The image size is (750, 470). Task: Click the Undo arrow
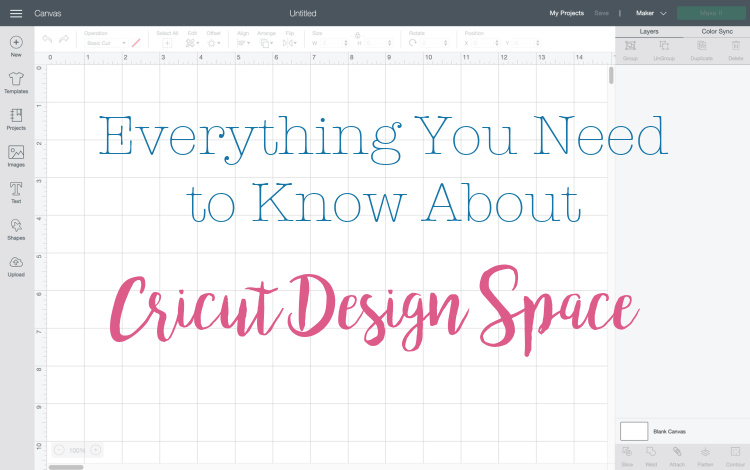47,39
